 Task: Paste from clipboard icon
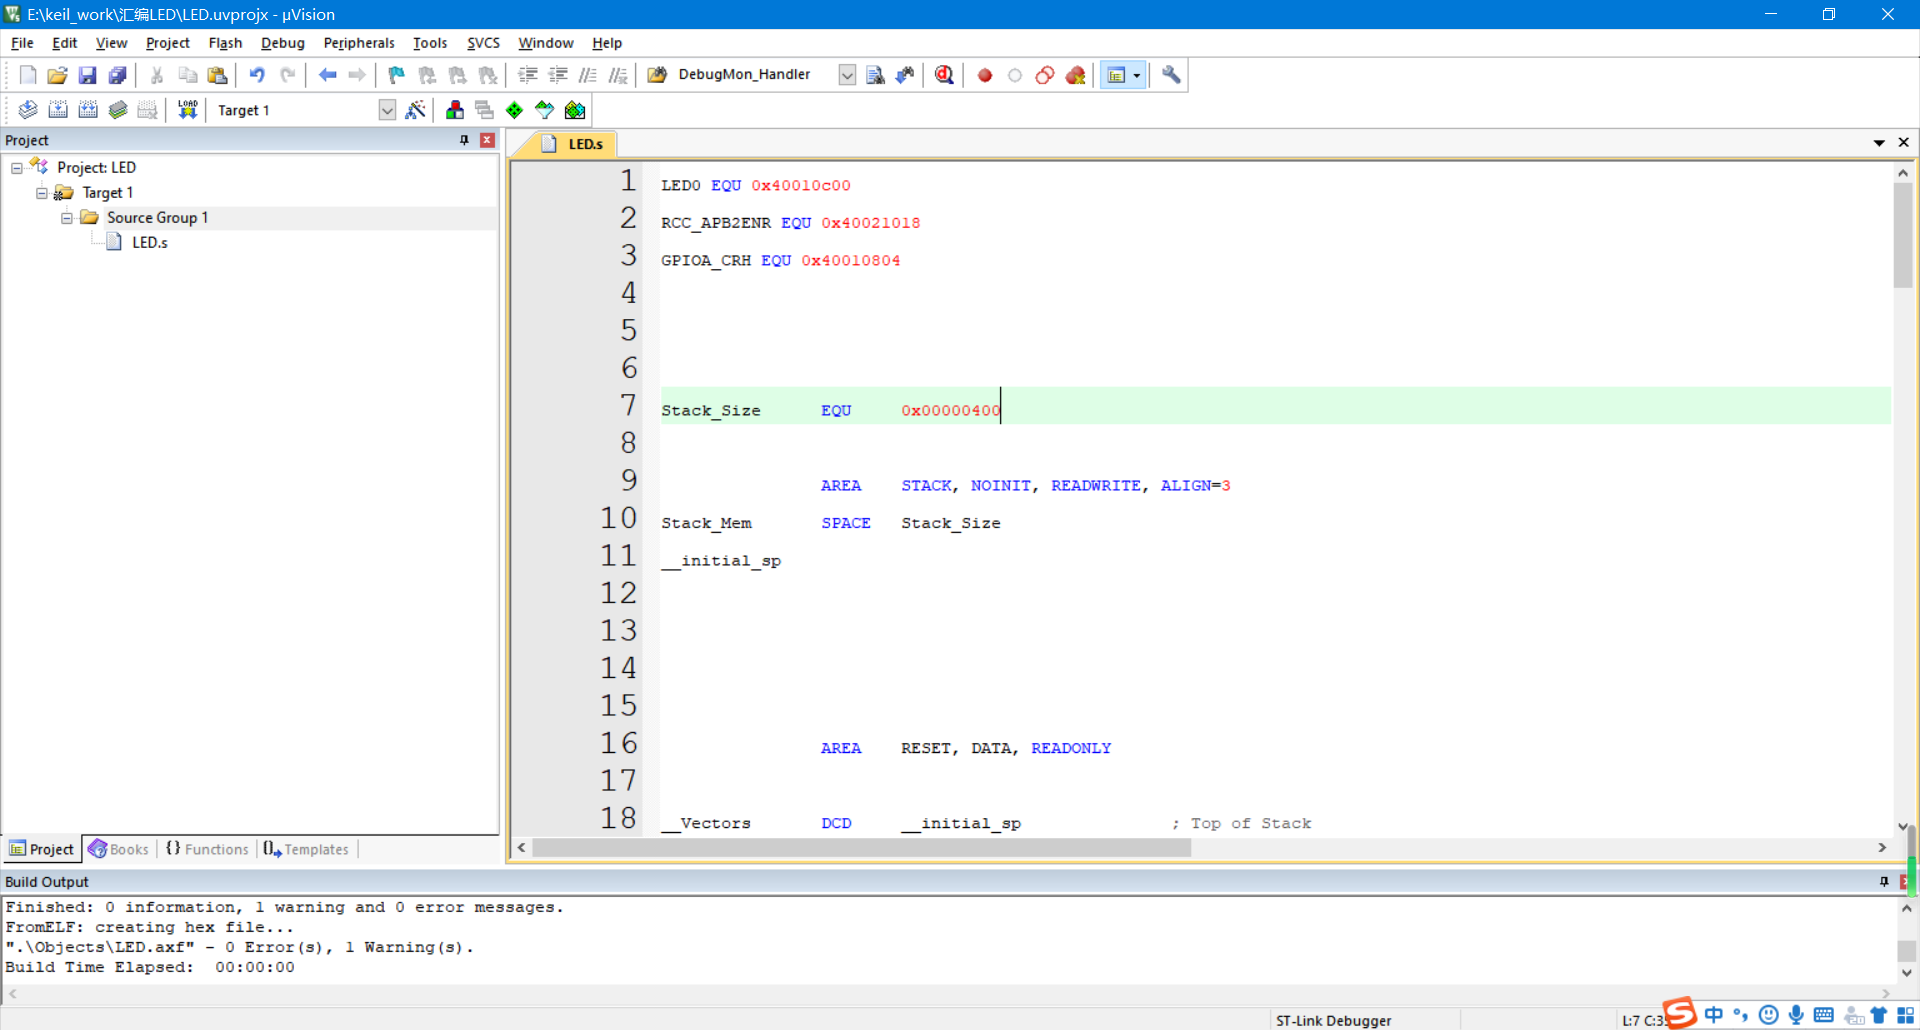click(x=217, y=75)
